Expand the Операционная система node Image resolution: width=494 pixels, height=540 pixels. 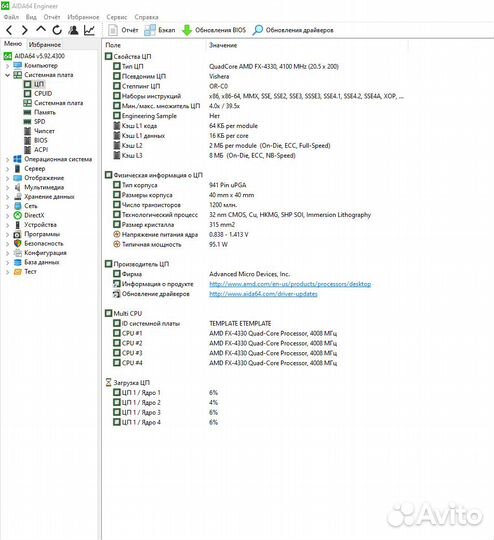click(x=8, y=159)
